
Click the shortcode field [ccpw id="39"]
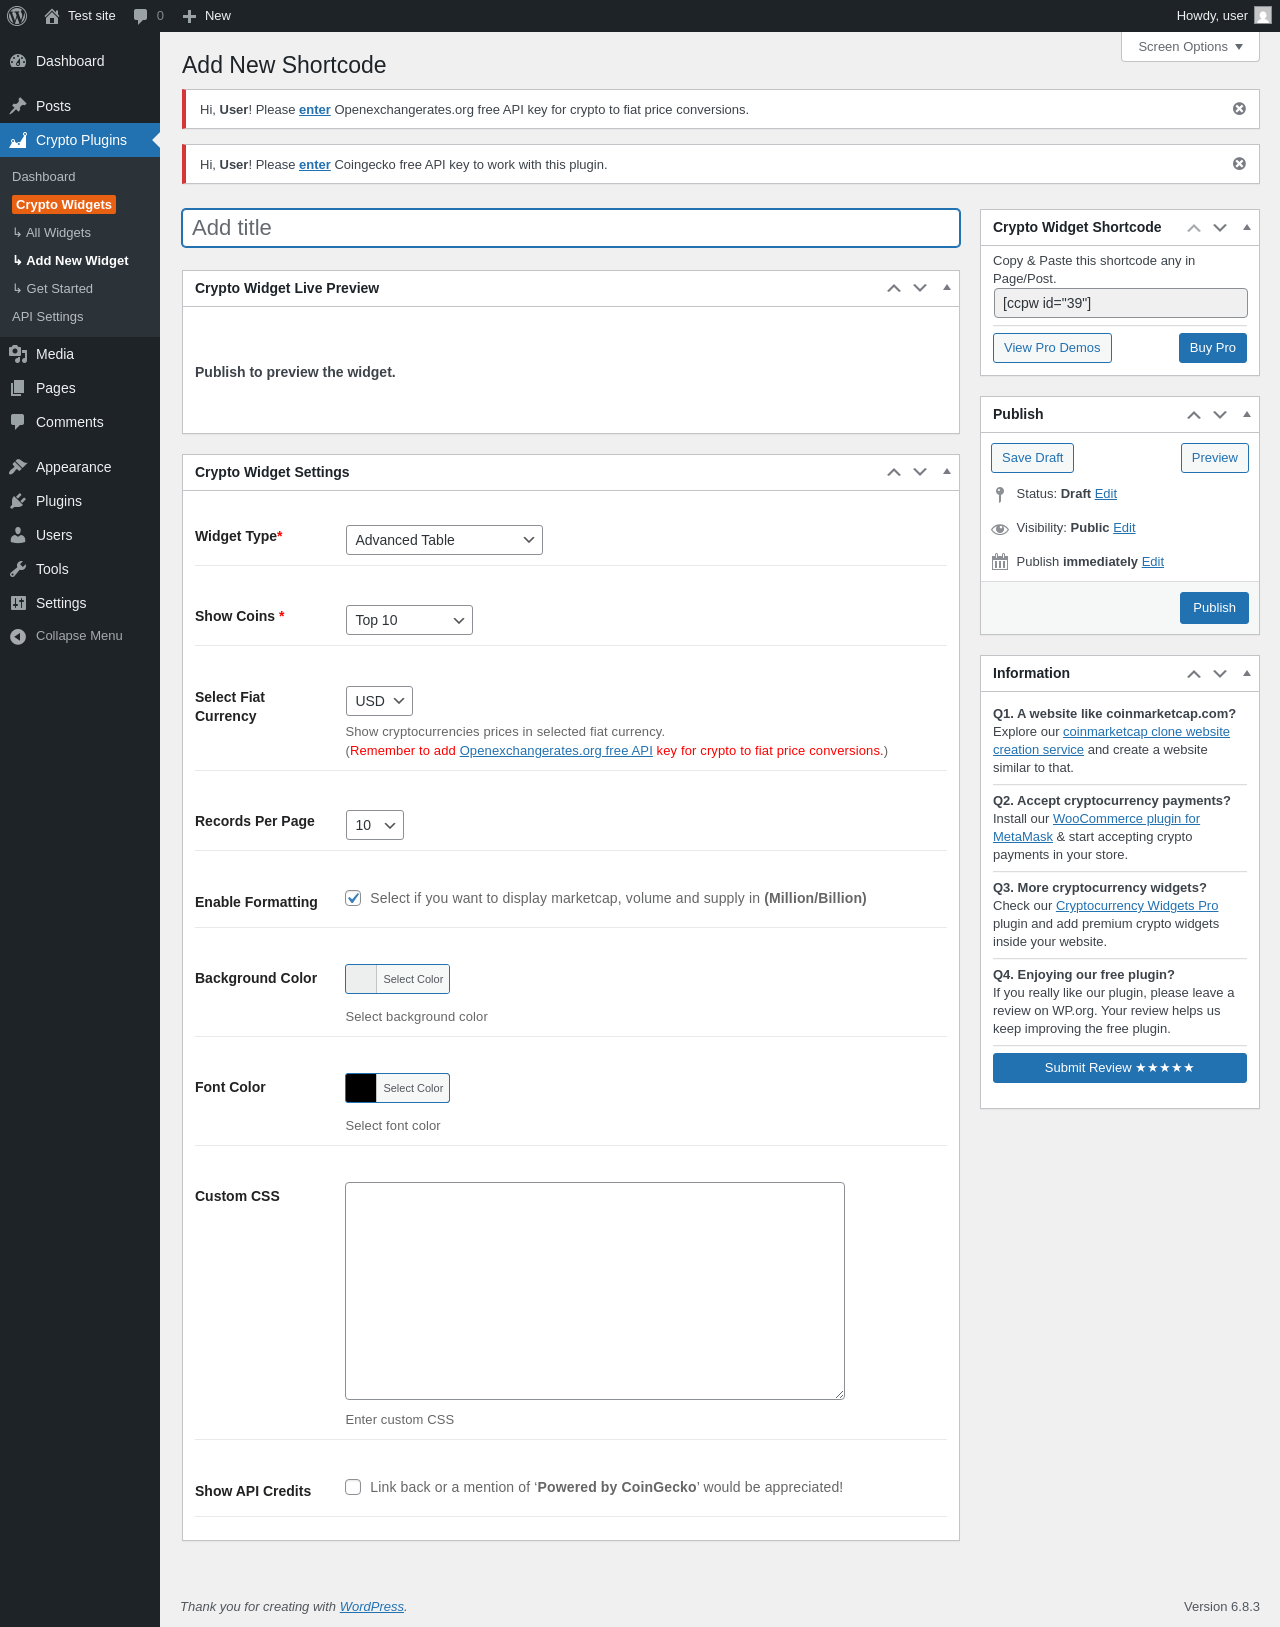(x=1120, y=303)
